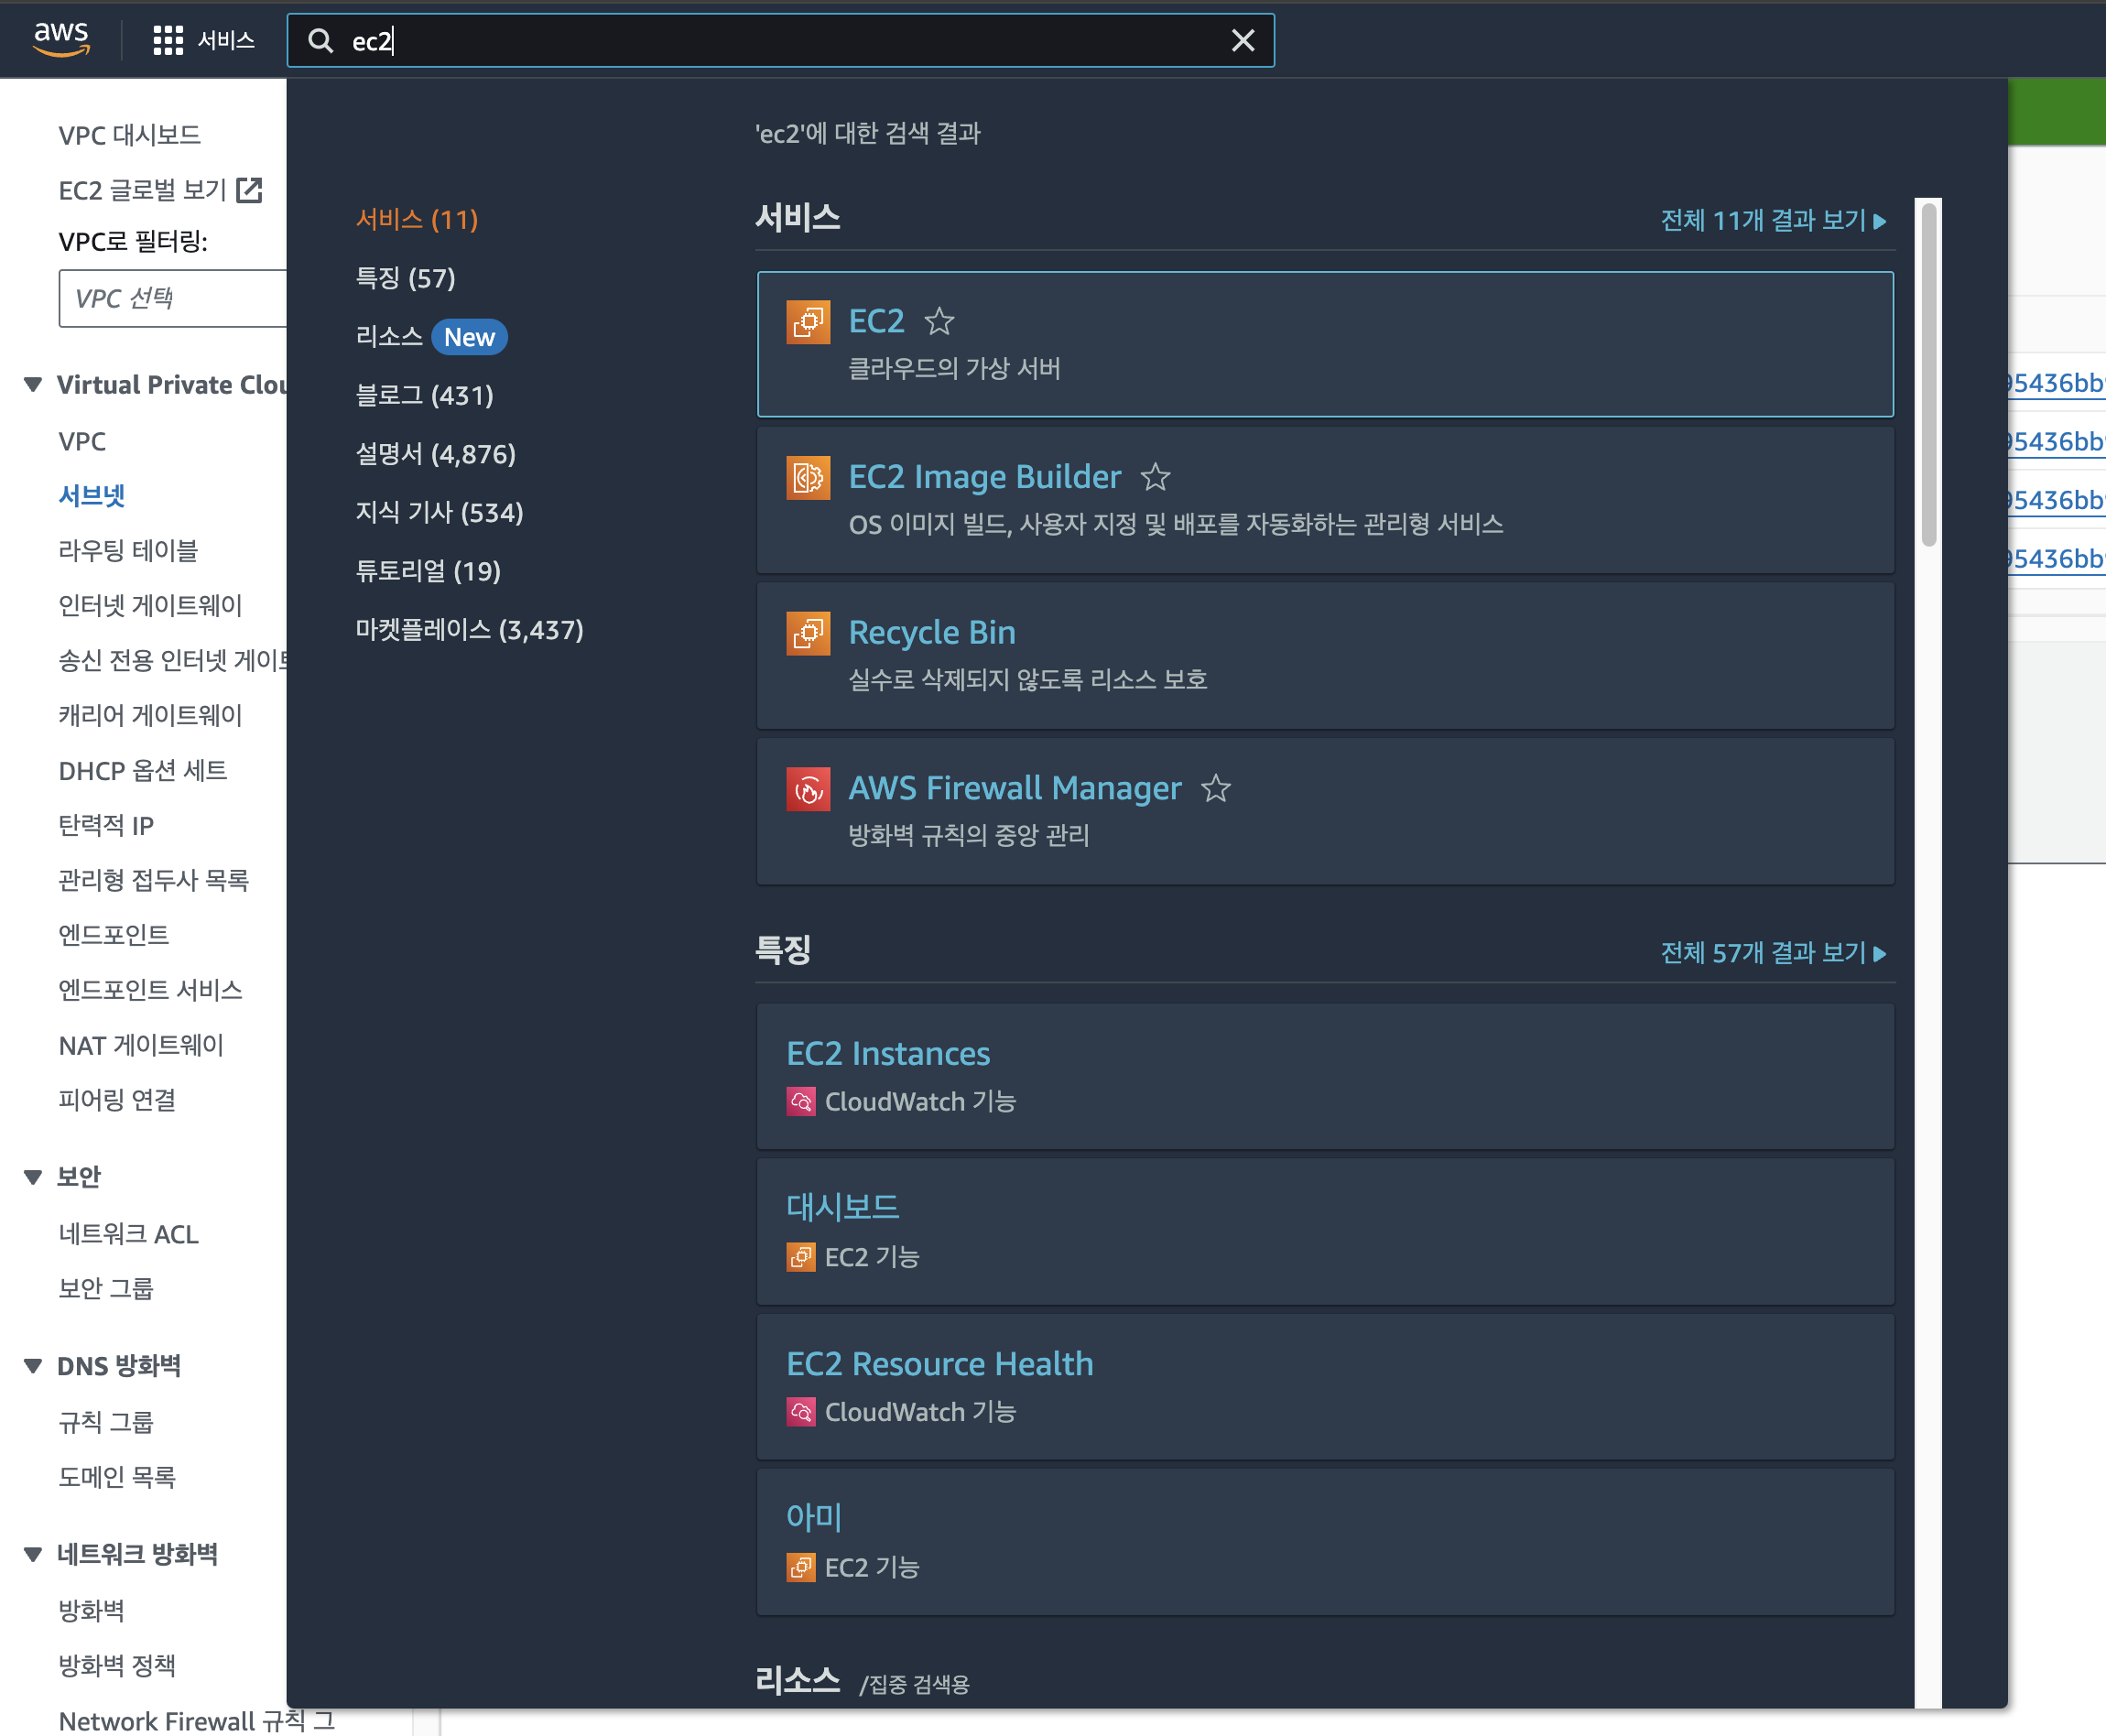
Task: Open the EC2 Instances feature result
Action: [888, 1053]
